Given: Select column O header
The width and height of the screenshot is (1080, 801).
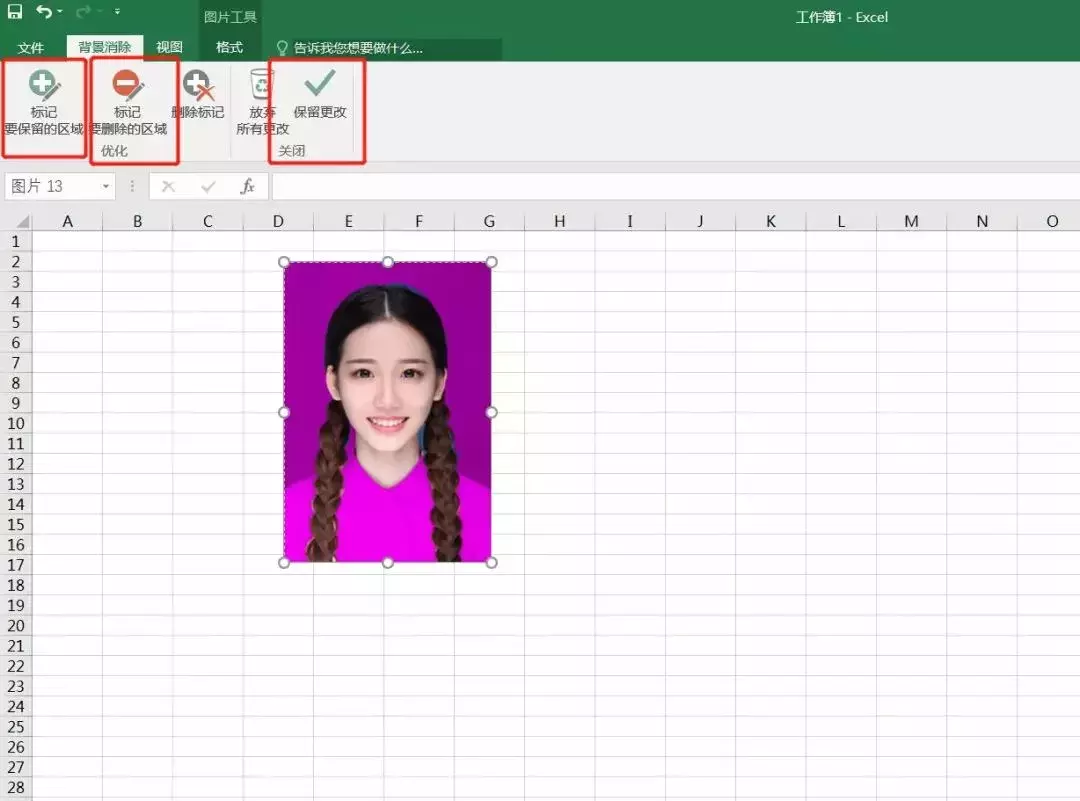Looking at the screenshot, I should click(x=1052, y=222).
